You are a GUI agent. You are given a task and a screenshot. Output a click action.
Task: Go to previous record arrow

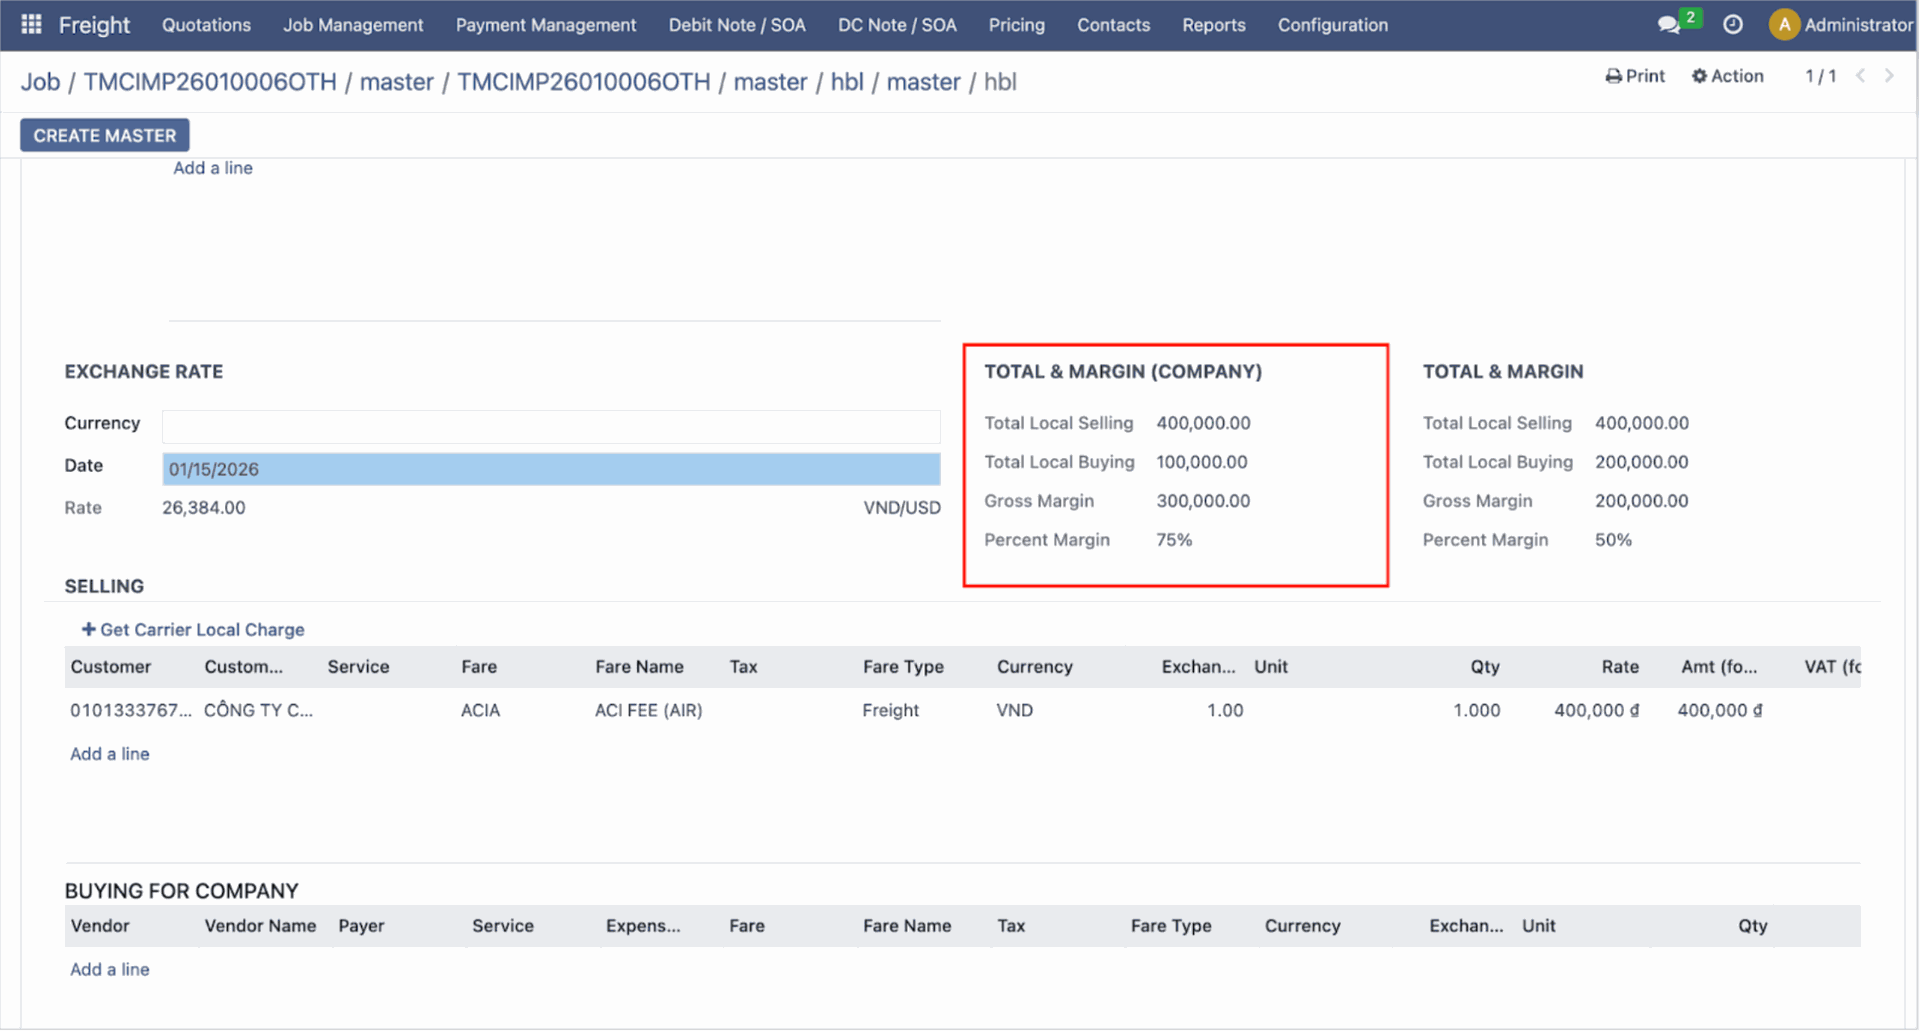coord(1861,76)
